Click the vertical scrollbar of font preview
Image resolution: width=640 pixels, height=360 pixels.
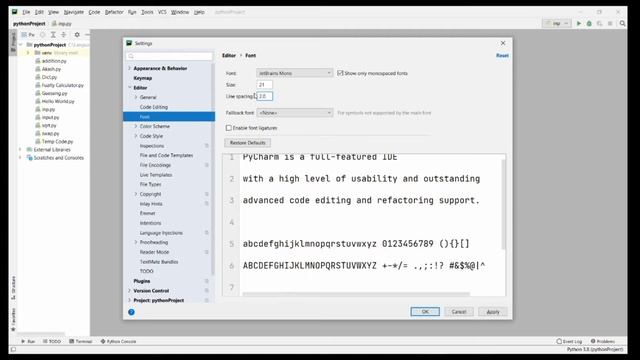tap(503, 204)
